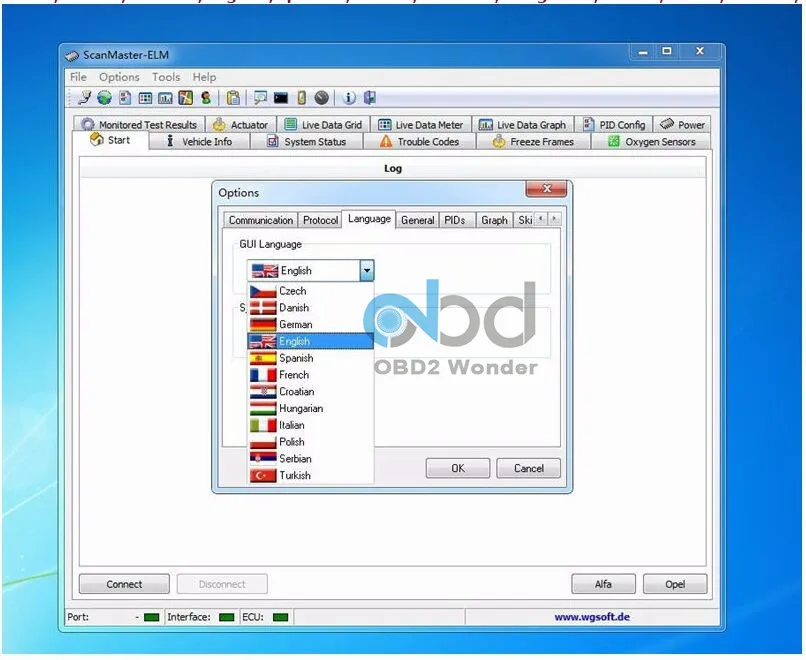The height and width of the screenshot is (660, 806).
Task: Switch to the Oxygen Sensors tab
Action: coord(652,141)
